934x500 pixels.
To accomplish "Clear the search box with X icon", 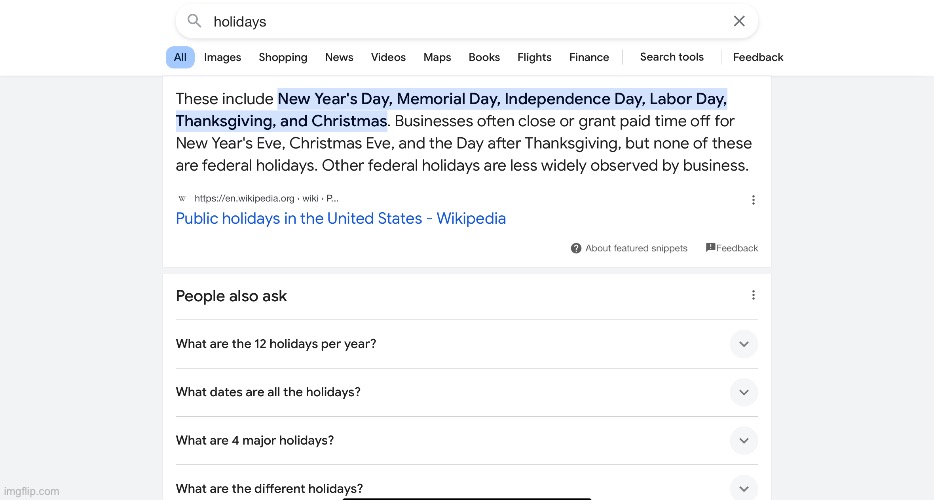I will pos(739,21).
